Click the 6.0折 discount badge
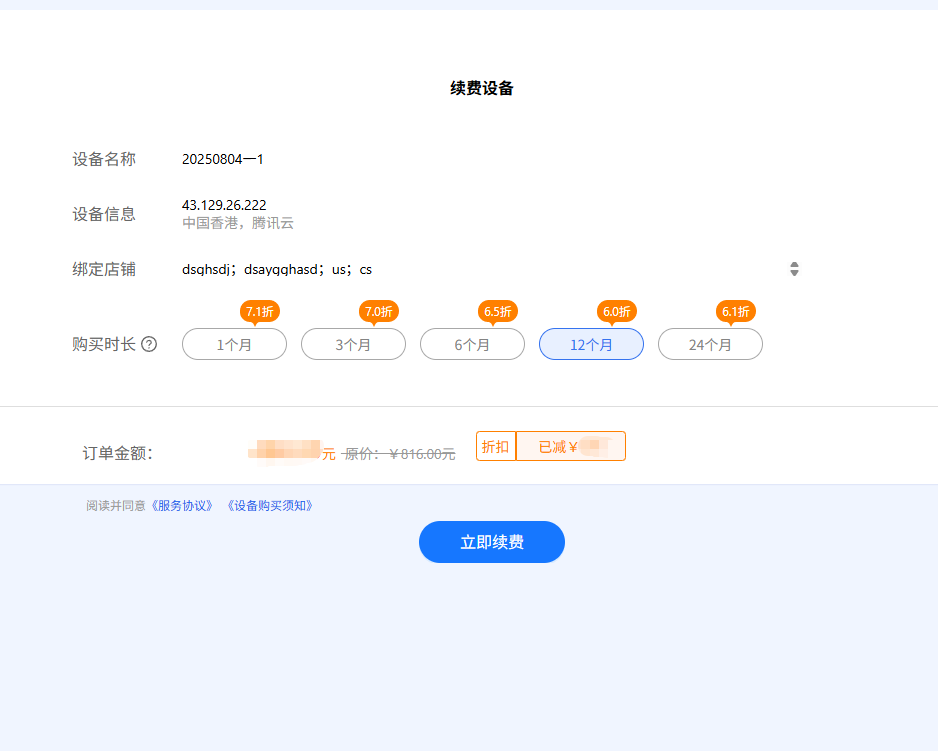The width and height of the screenshot is (938, 751). click(x=617, y=311)
